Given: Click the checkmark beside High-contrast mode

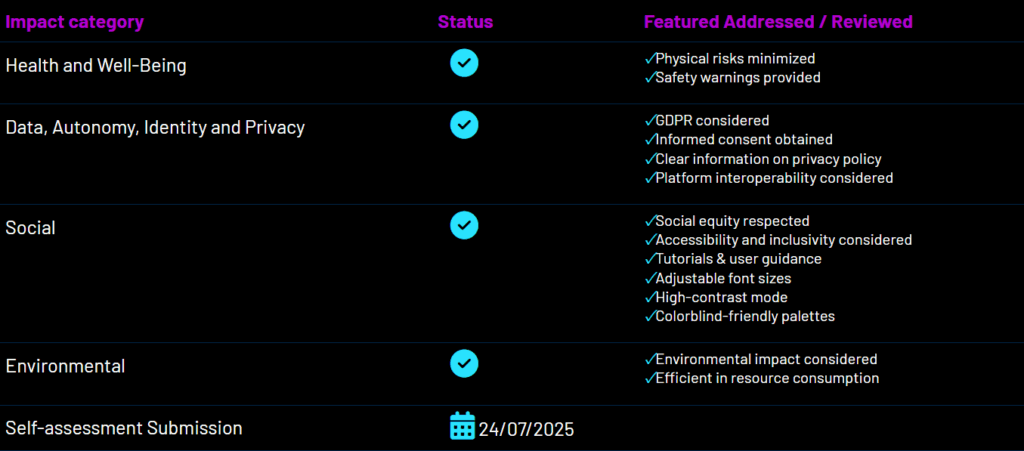Looking at the screenshot, I should 649,297.
